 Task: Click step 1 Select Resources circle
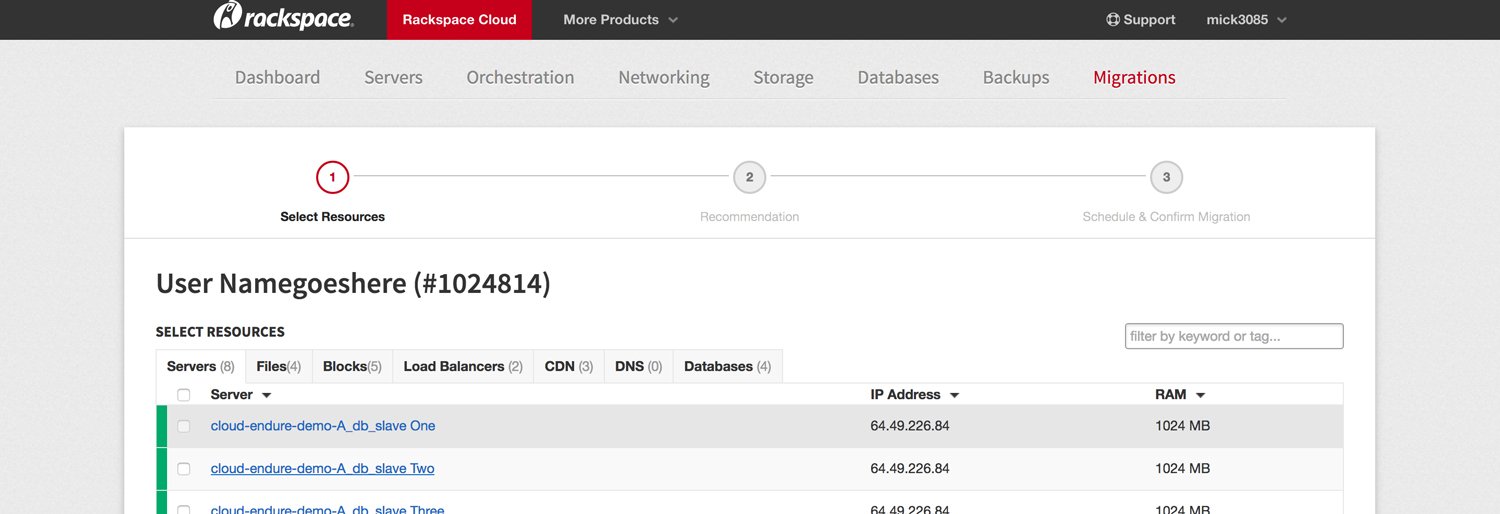pos(332,178)
